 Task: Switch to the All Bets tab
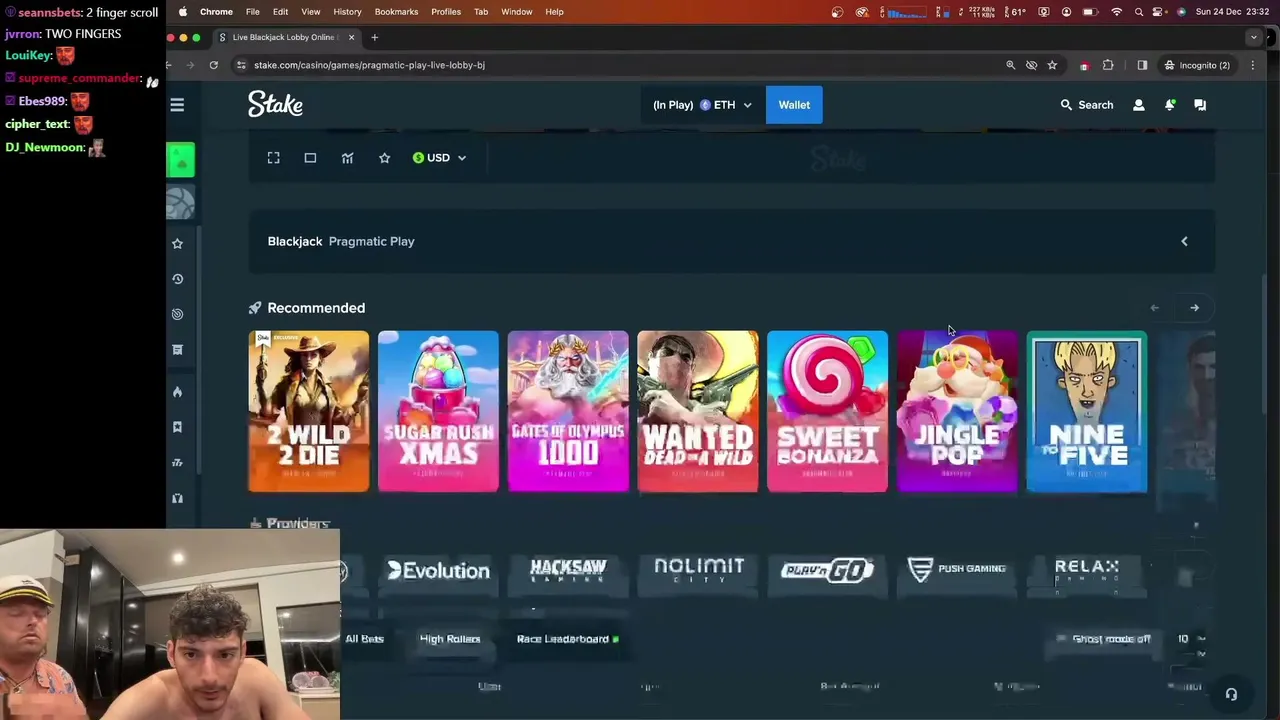pyautogui.click(x=364, y=639)
